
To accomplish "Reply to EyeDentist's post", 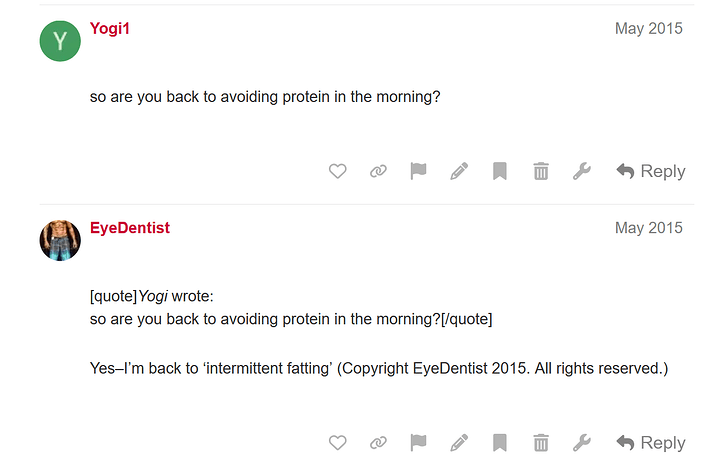I will tap(650, 443).
